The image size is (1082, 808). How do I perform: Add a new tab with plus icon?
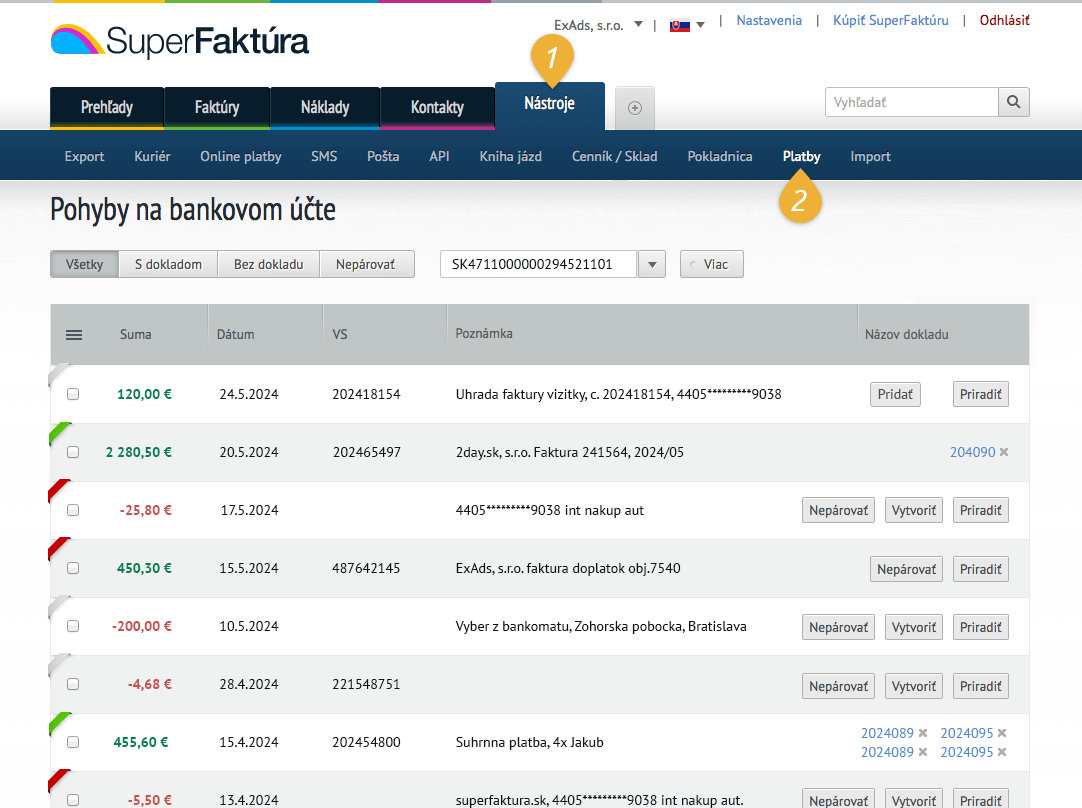(x=635, y=108)
